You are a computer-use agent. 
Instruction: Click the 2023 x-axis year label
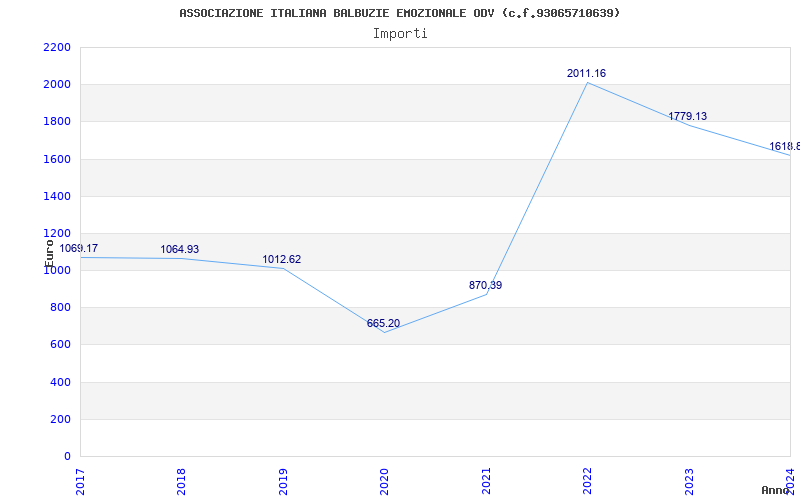(689, 482)
